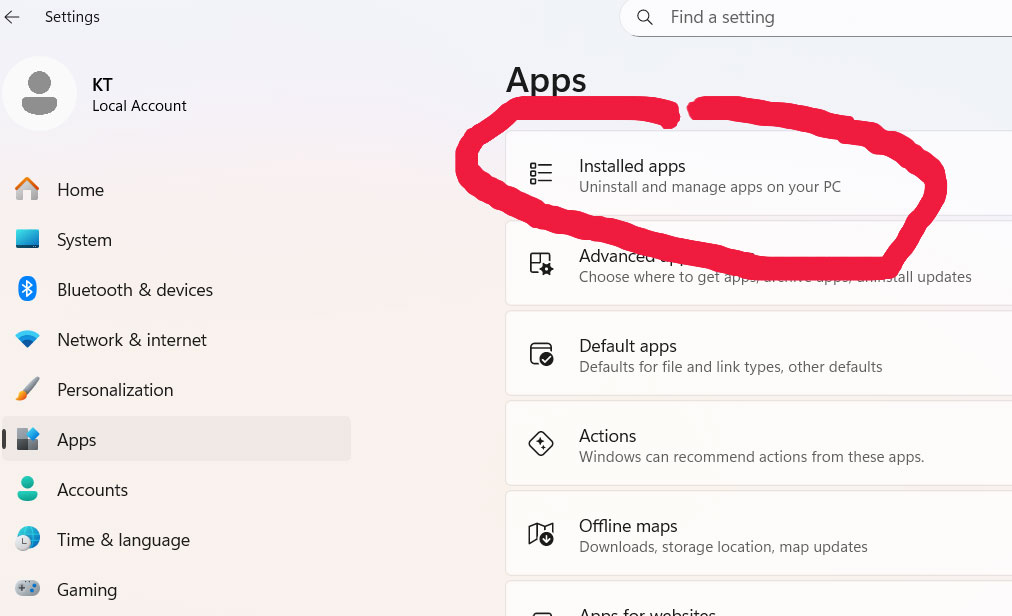Click the Actions sparkle icon
1012x616 pixels.
(x=541, y=443)
